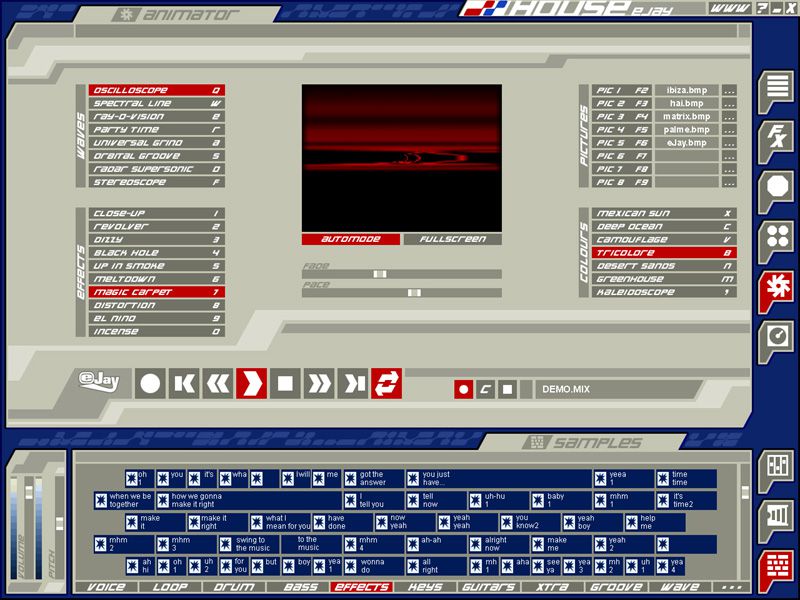
Task: Expand more sample categories with ellipsis tab
Action: (x=731, y=587)
